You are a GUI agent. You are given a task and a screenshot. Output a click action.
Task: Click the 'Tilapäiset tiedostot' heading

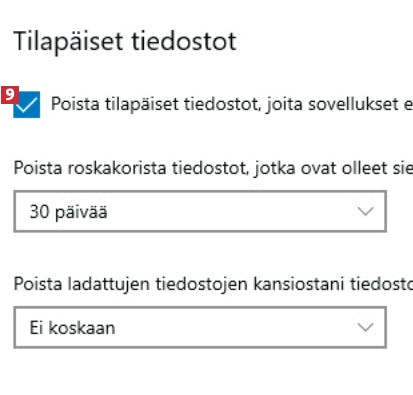pyautogui.click(x=125, y=42)
